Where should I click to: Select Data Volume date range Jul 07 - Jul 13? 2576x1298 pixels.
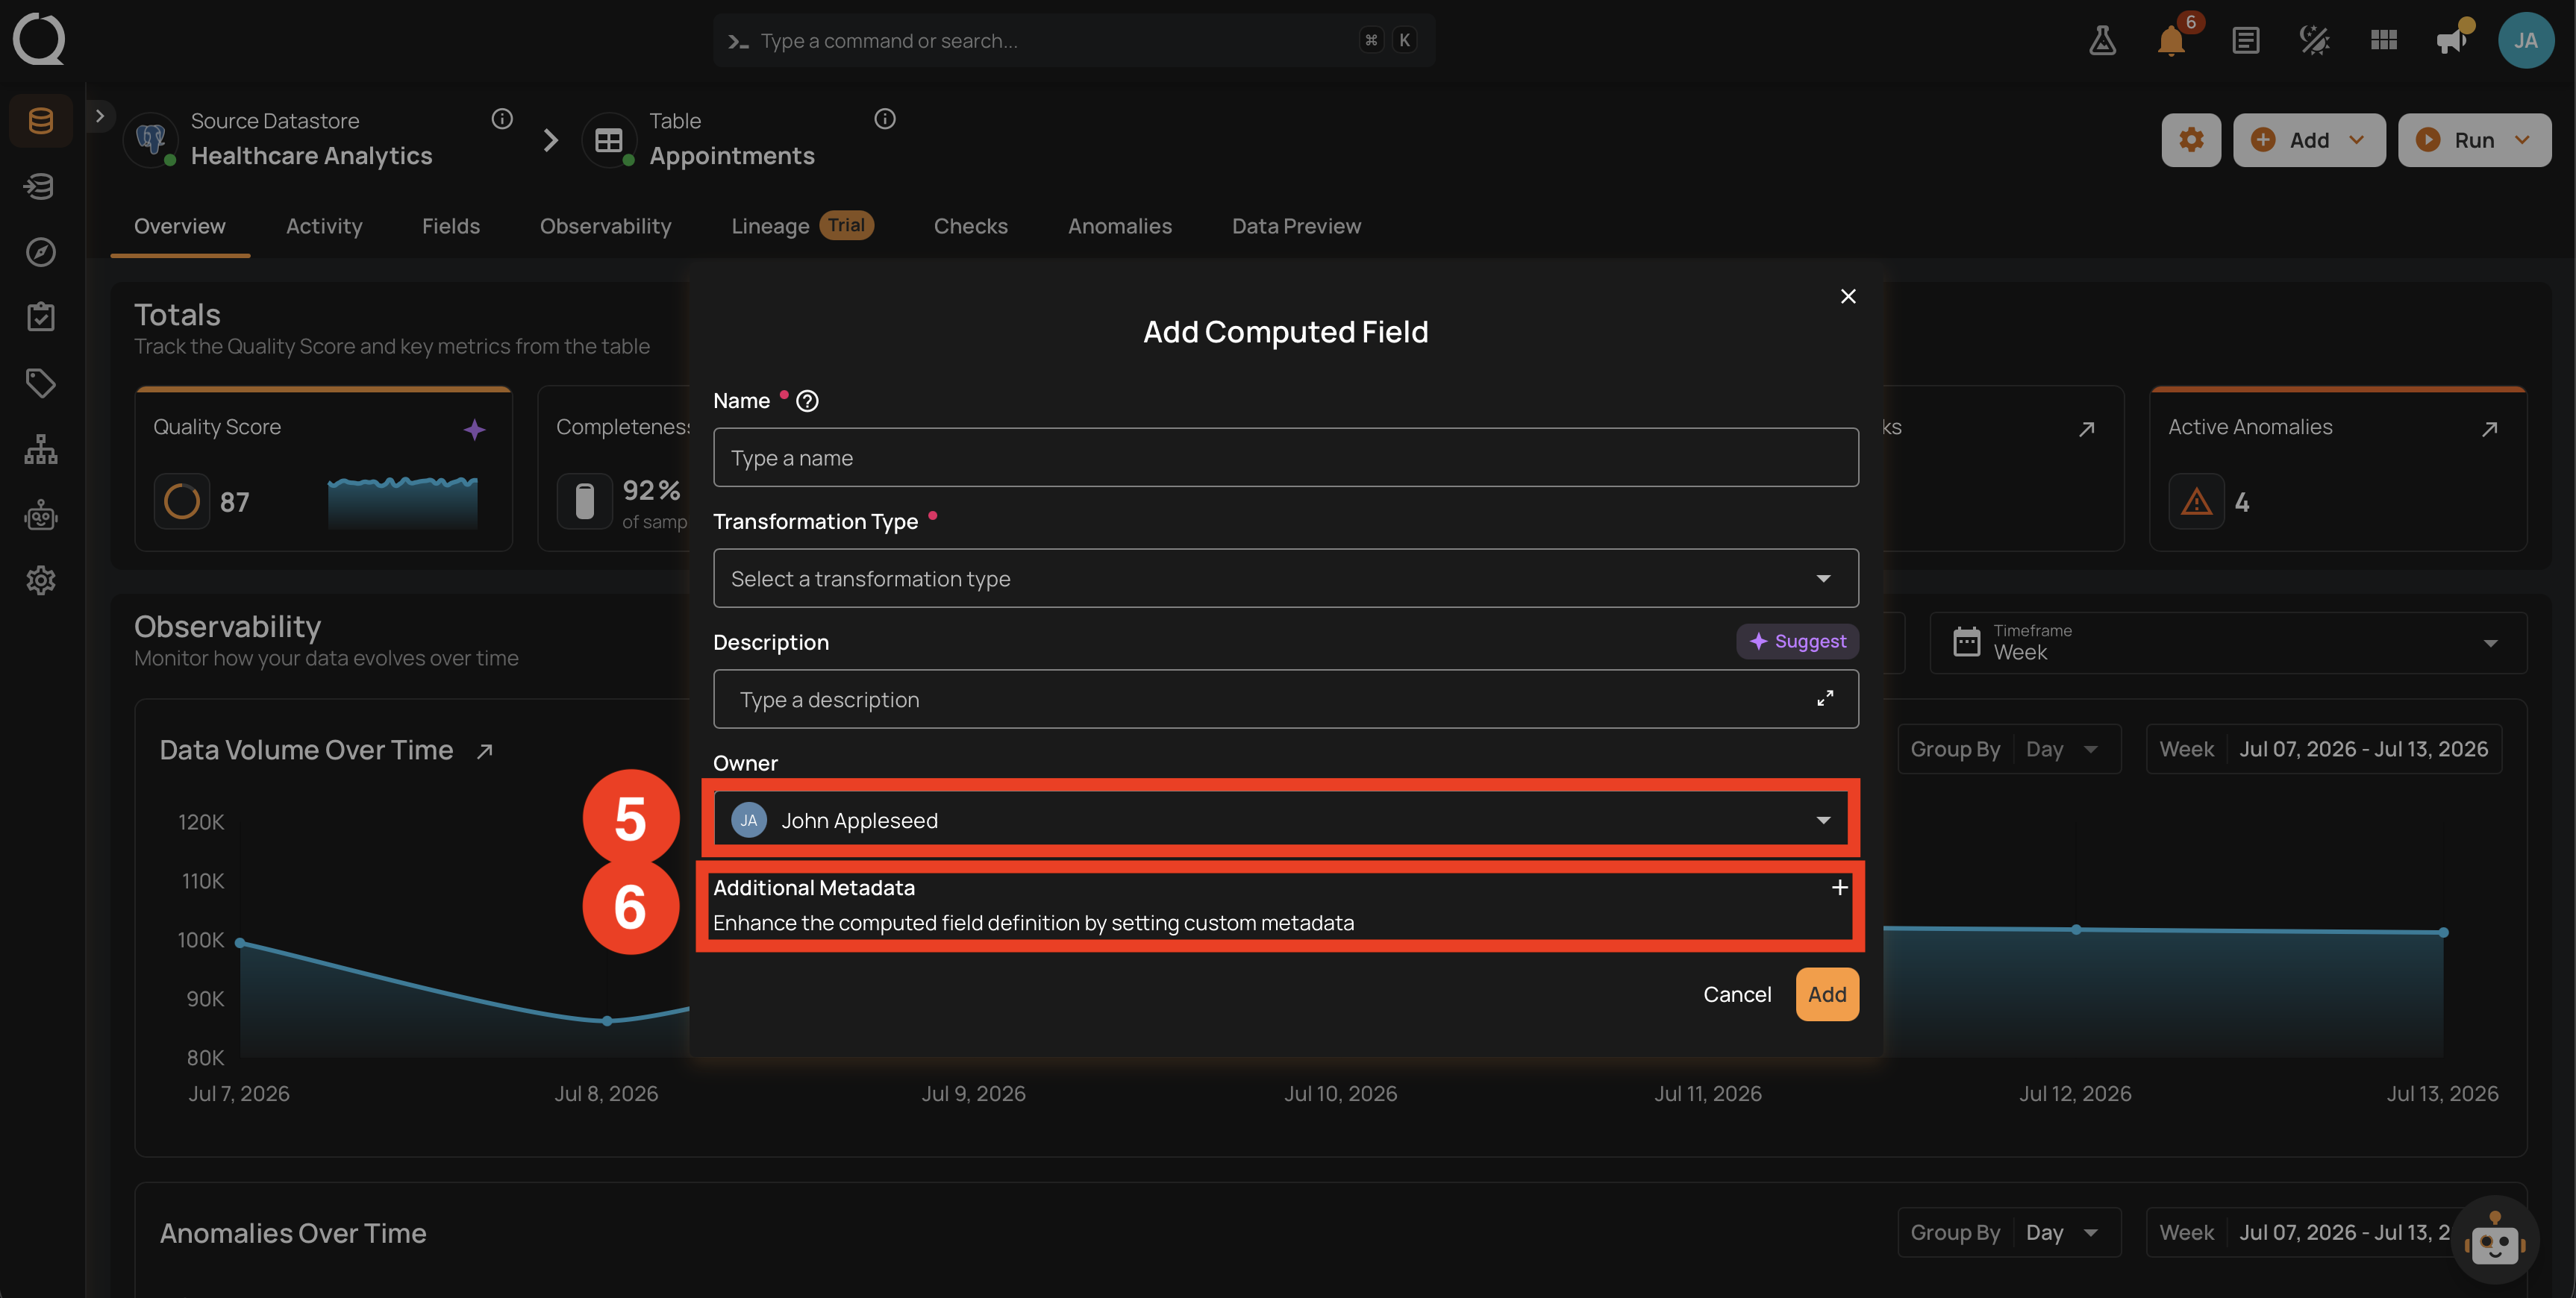[x=2324, y=749]
